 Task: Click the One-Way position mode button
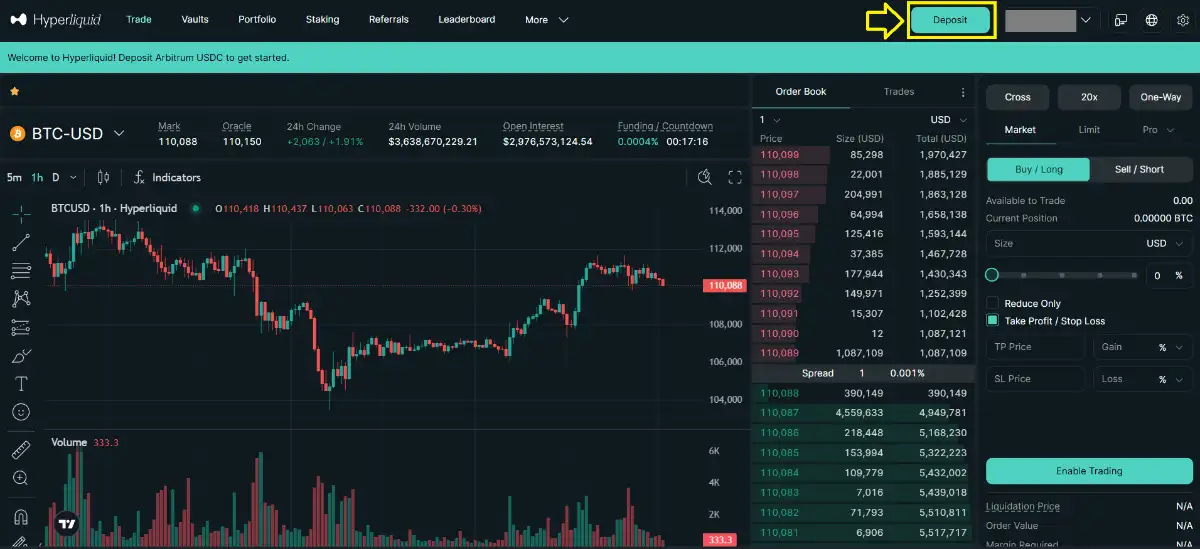[x=1161, y=97]
